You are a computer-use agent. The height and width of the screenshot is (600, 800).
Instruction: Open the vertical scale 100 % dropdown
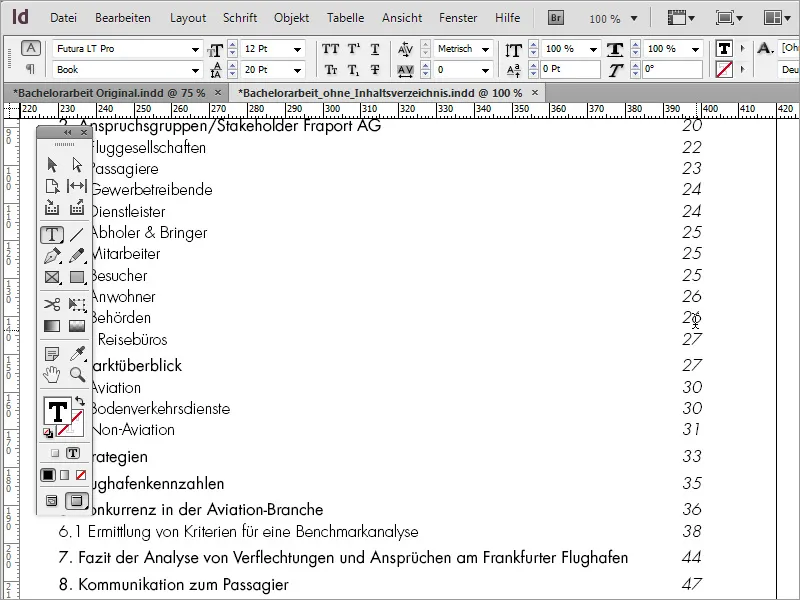pos(593,49)
